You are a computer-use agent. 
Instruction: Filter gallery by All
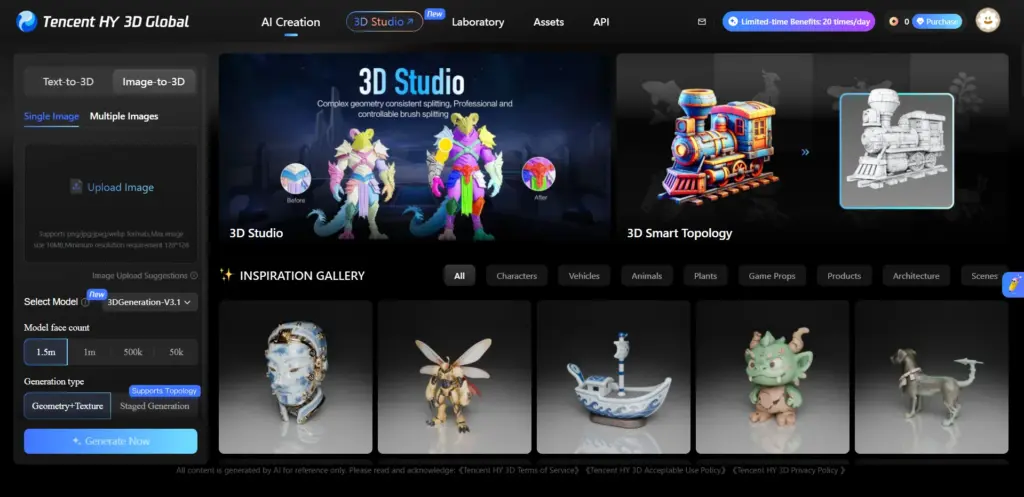(x=459, y=276)
